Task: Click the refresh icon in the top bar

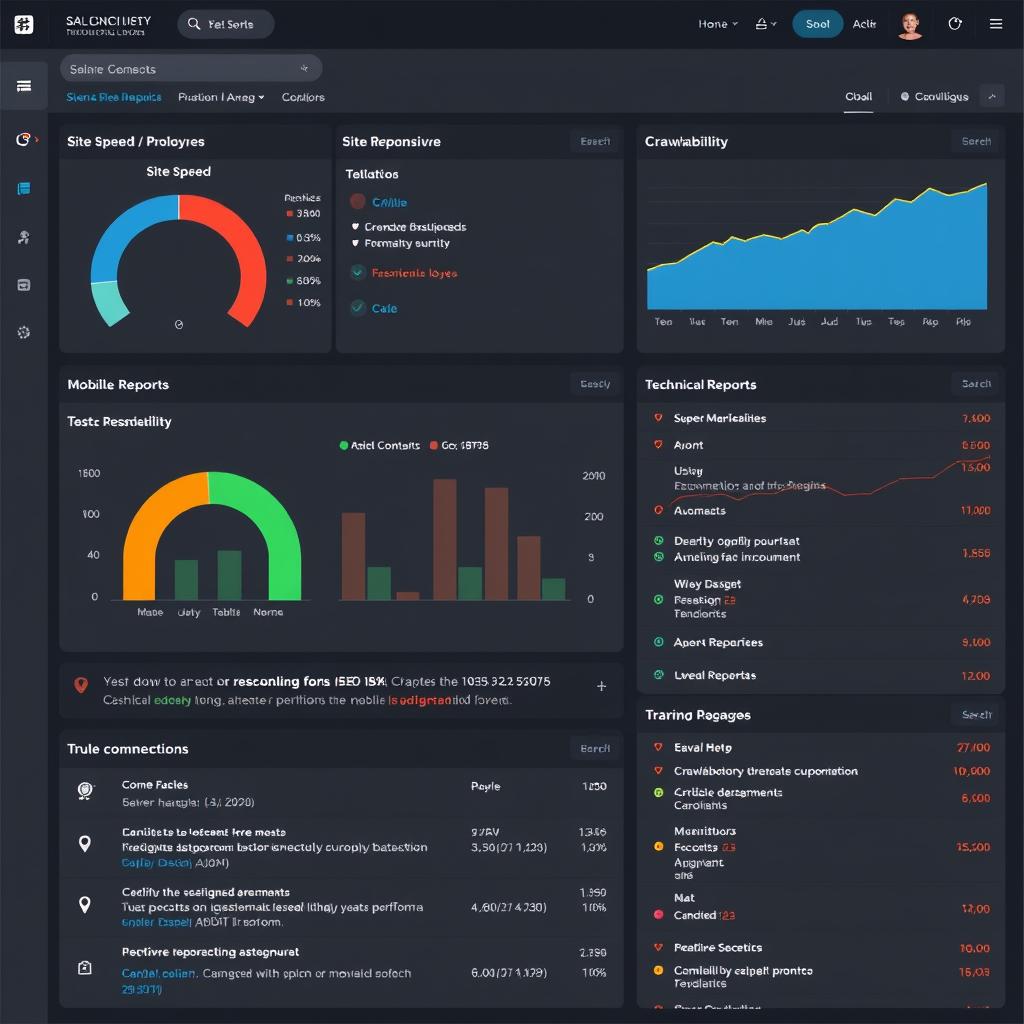Action: click(x=954, y=23)
